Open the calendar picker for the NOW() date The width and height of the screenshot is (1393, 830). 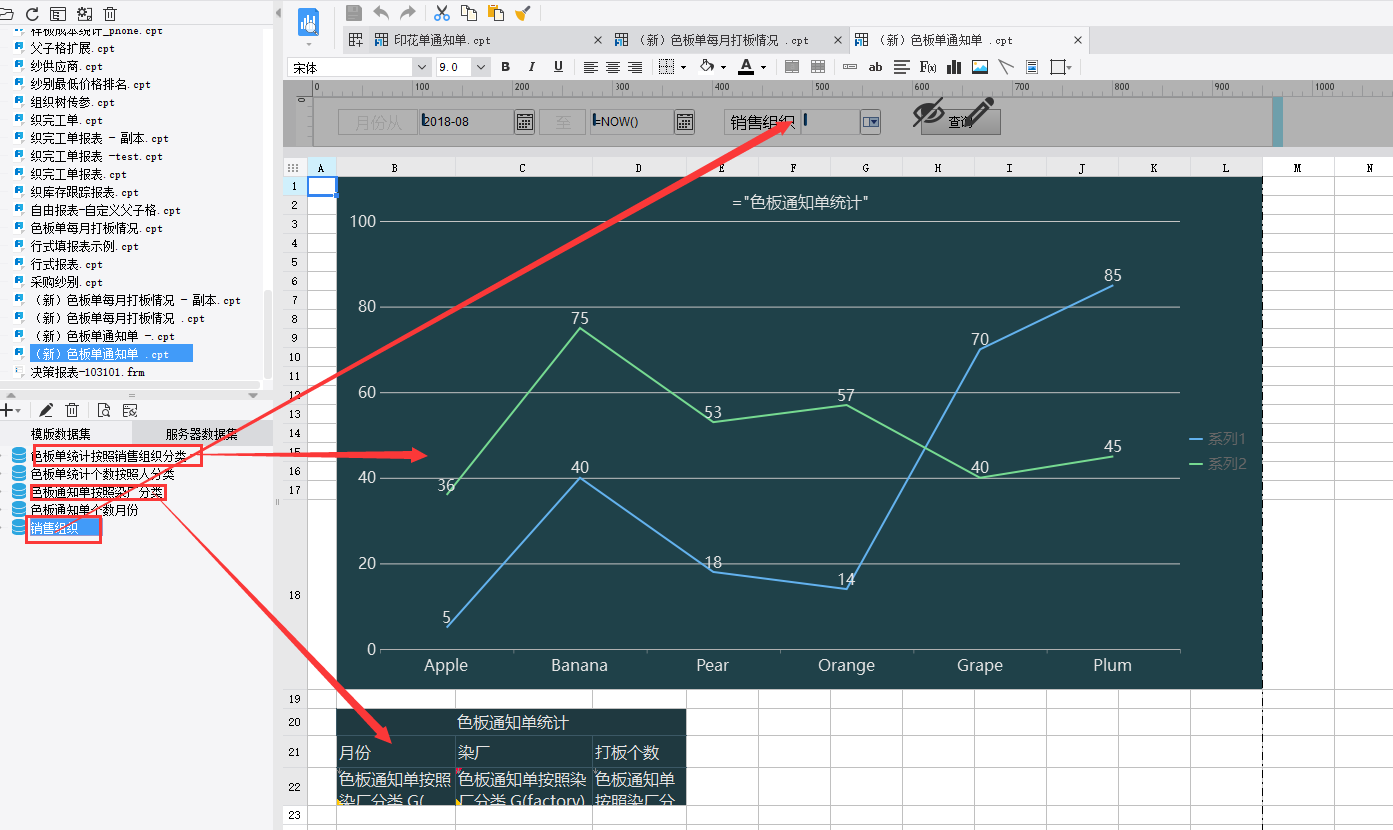tap(684, 122)
